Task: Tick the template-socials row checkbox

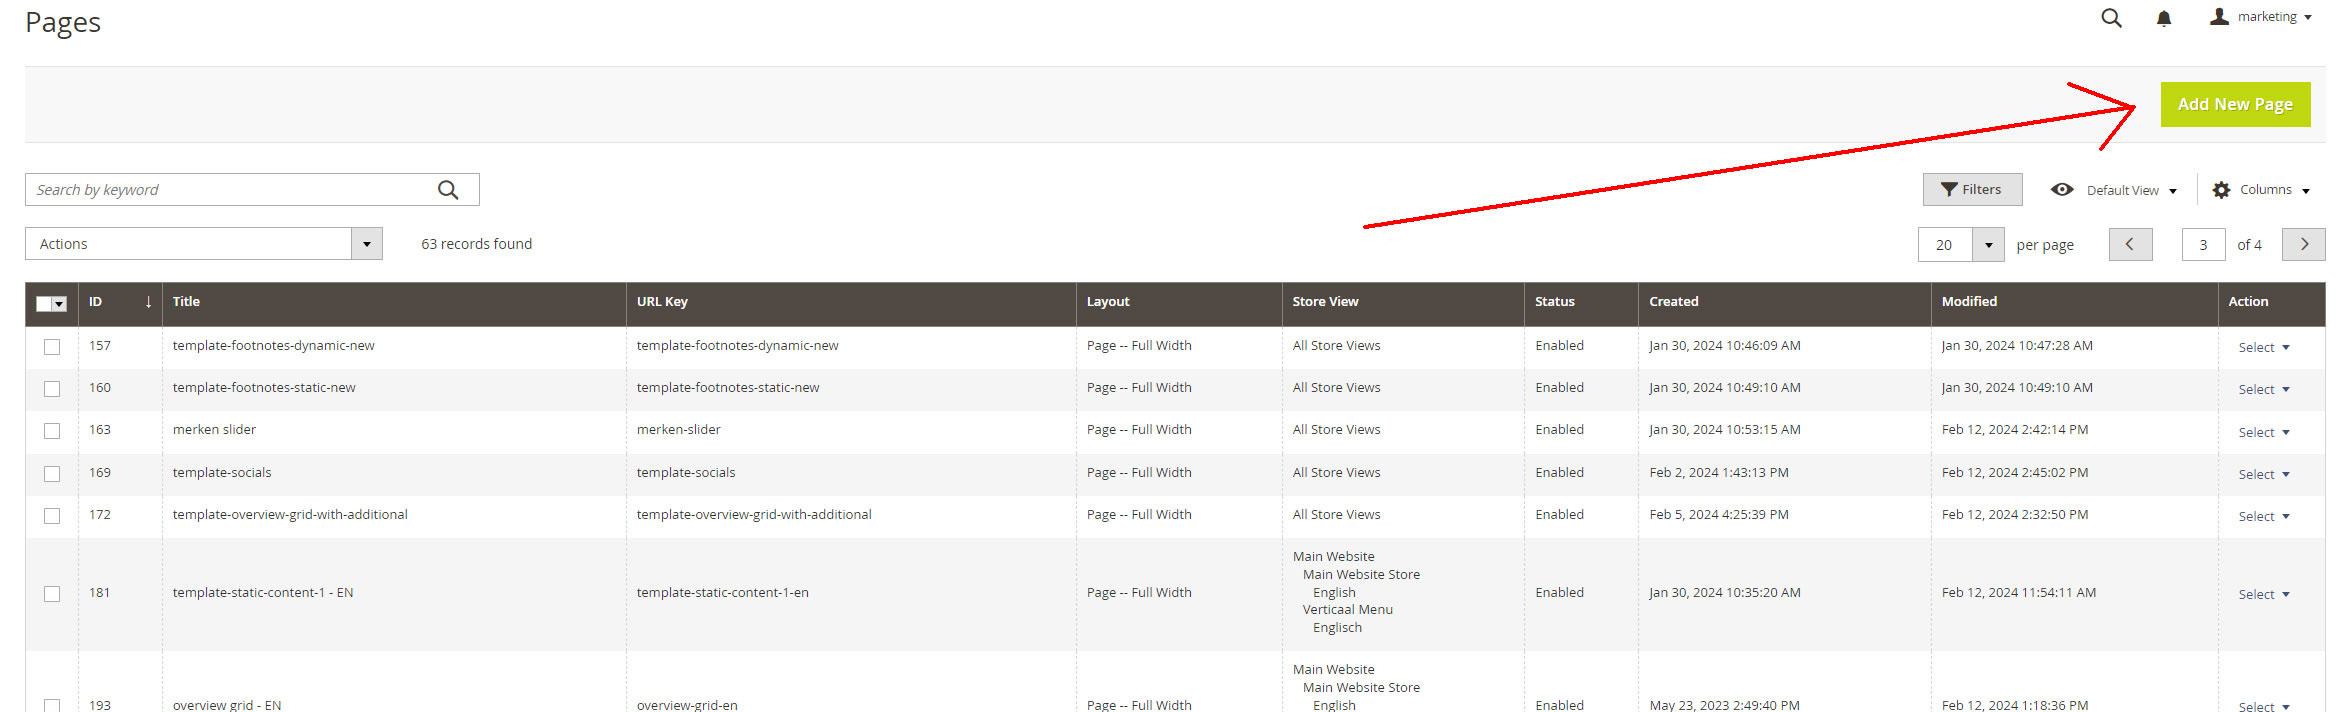Action: [52, 474]
